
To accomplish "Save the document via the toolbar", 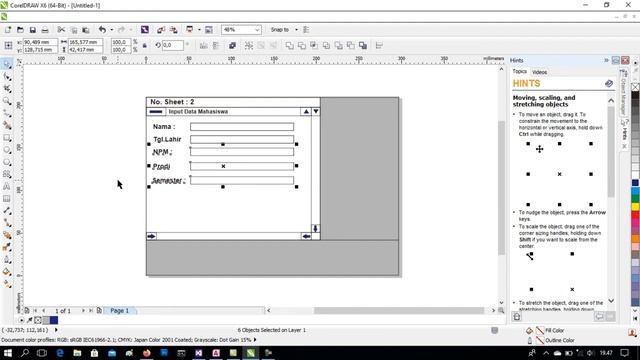I will 33,30.
